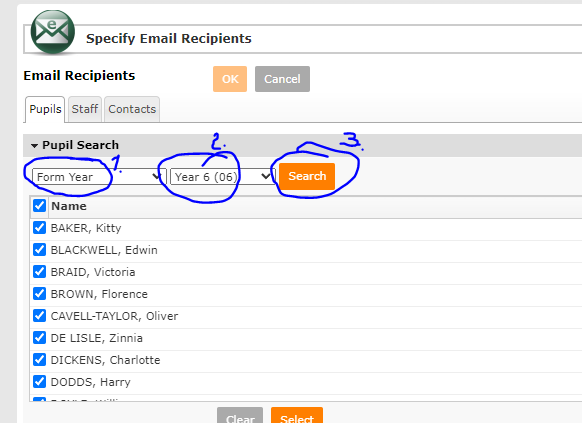Click the DODDS, Harry row name

pos(91,382)
